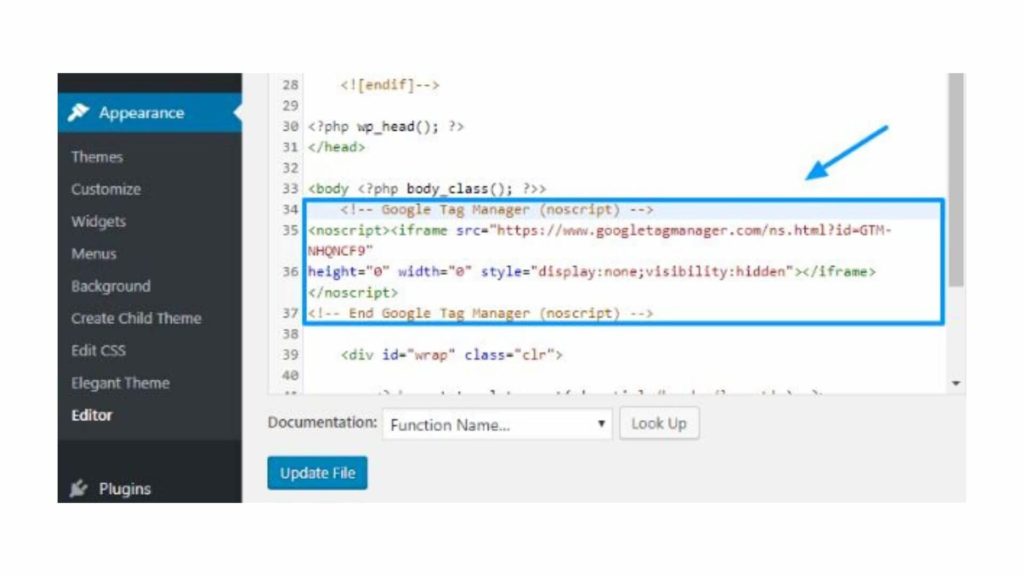Click the Update File button
This screenshot has height=576, width=1024.
pyautogui.click(x=317, y=473)
